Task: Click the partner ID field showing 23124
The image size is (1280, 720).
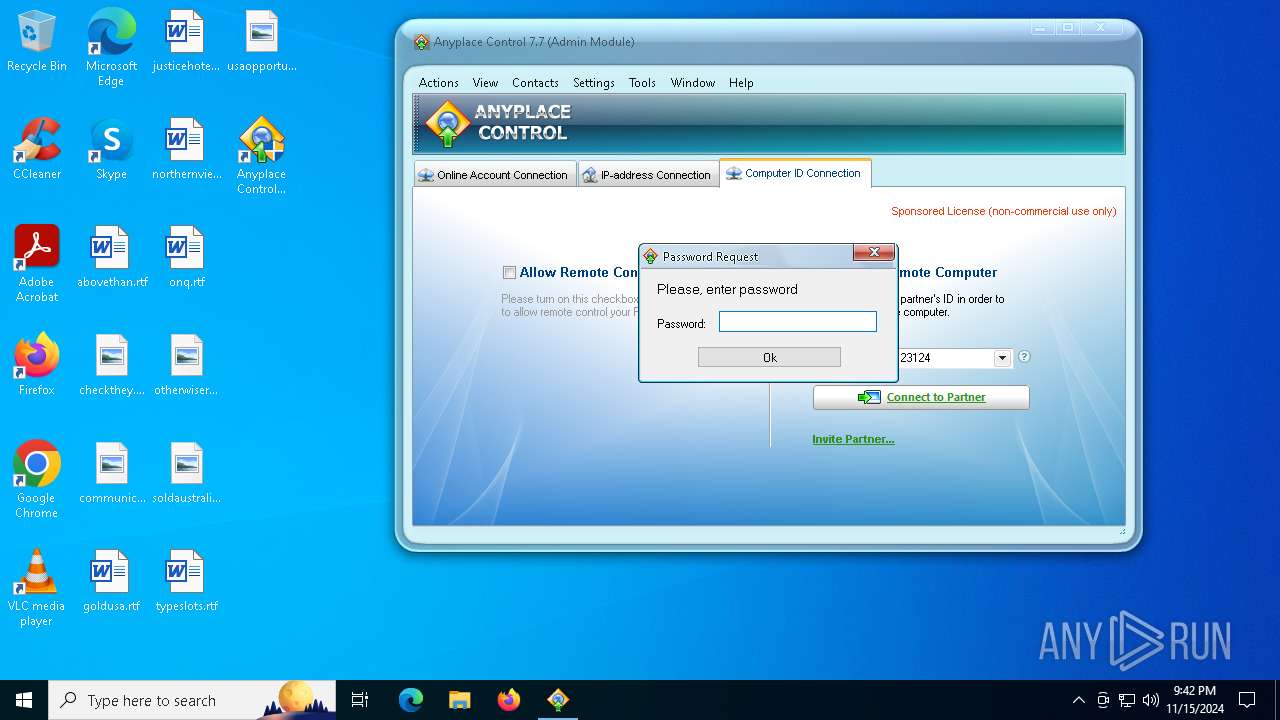Action: pos(944,358)
